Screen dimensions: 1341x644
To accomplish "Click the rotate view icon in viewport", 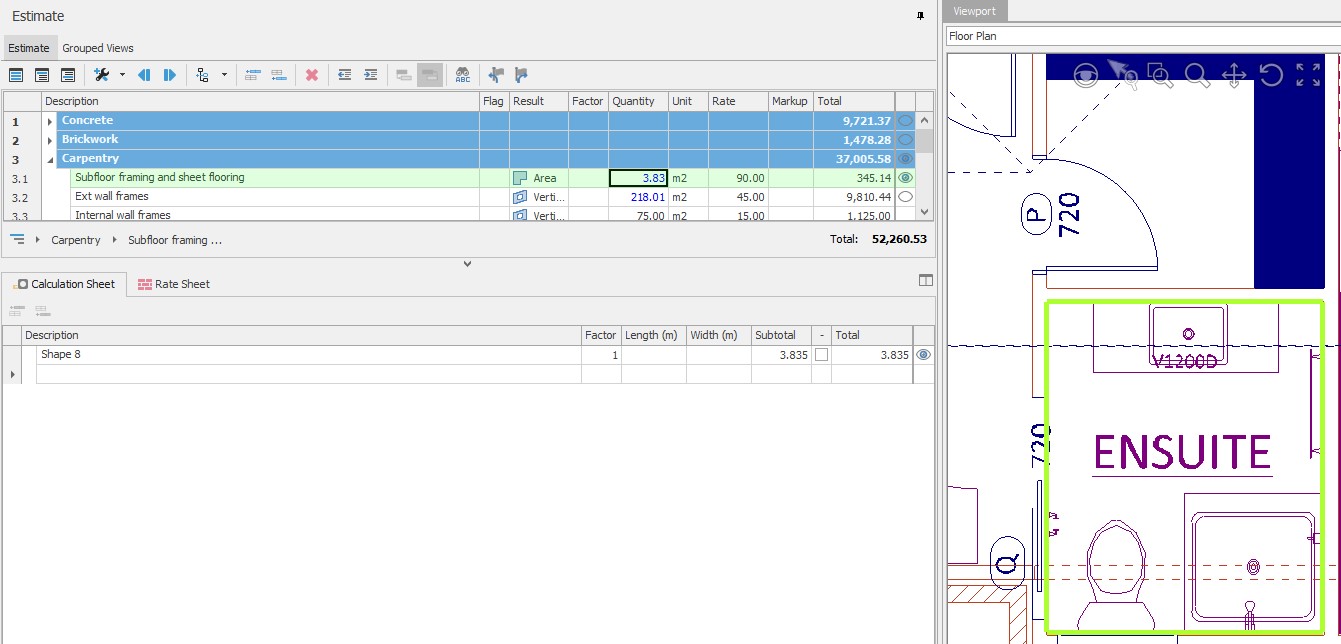I will (x=1270, y=75).
